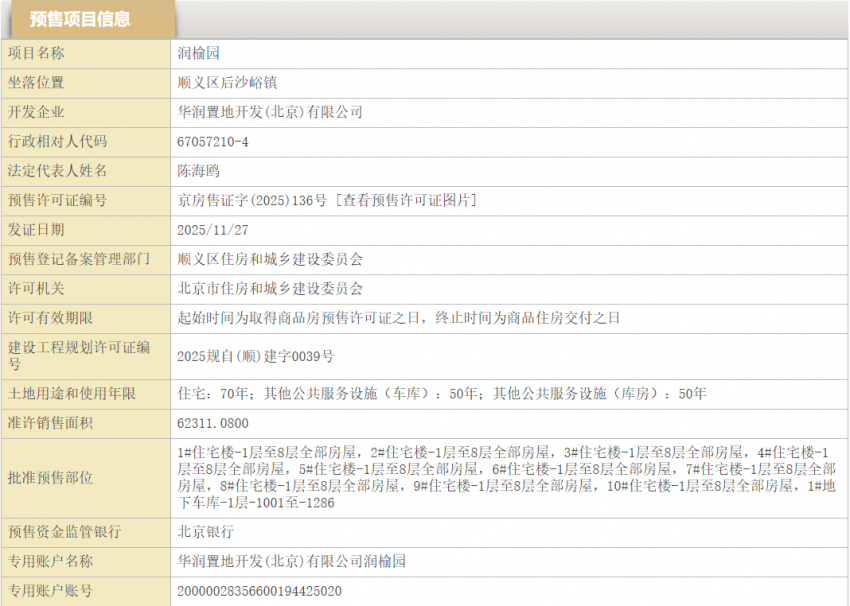
Task: Click the 批准预售部位 label
Action: click(x=50, y=478)
